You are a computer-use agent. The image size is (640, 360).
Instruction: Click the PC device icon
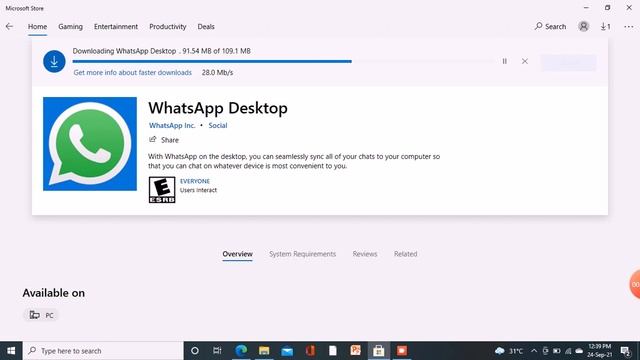[x=35, y=315]
